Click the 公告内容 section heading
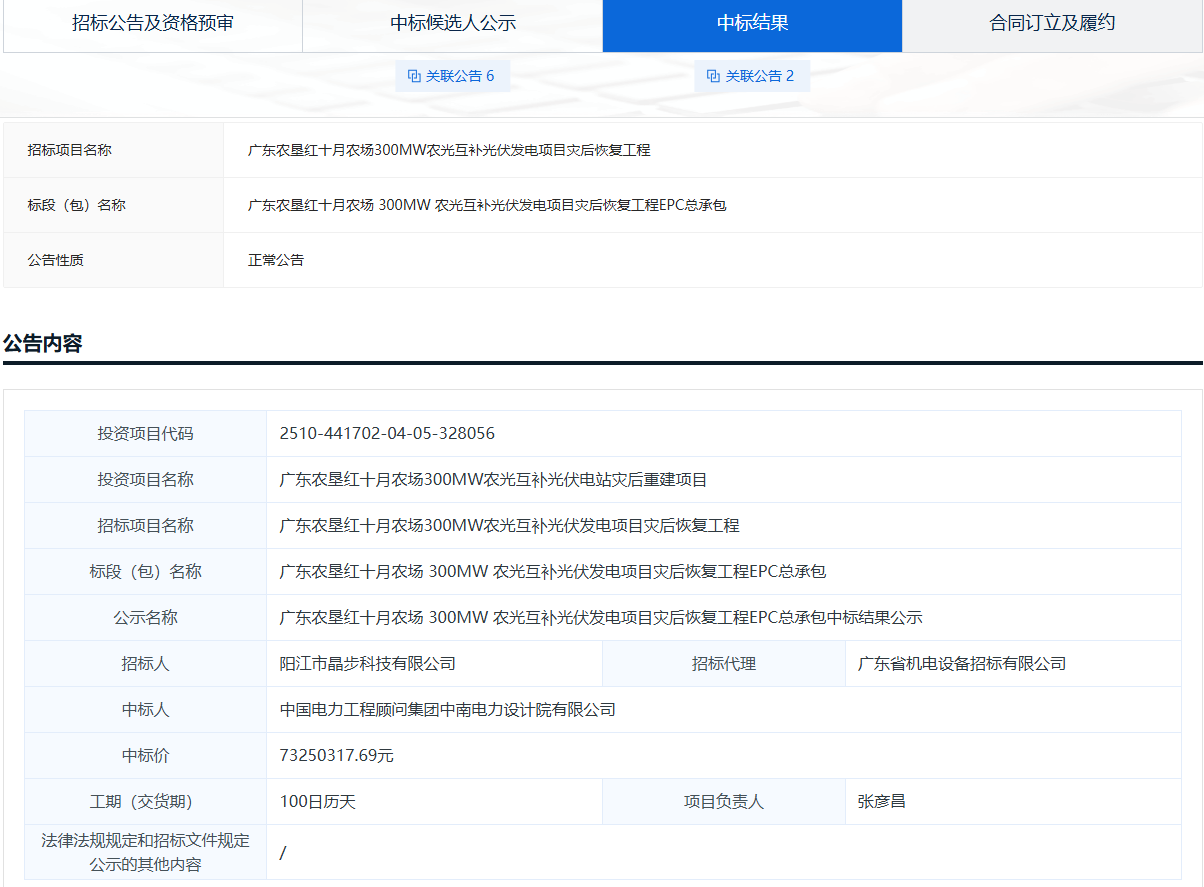The image size is (1204, 887). 43,344
